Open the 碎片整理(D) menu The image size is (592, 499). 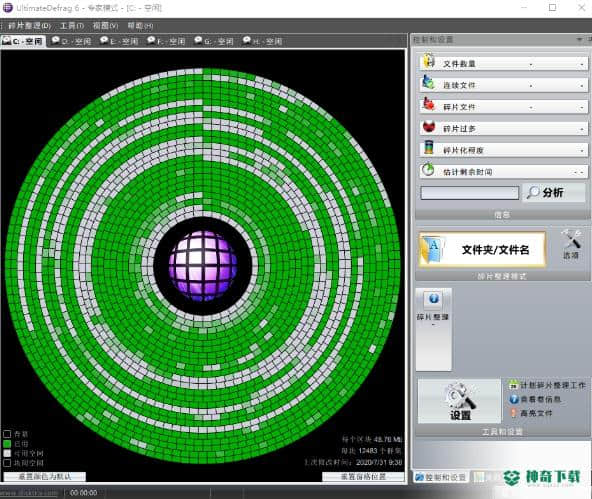[x=29, y=26]
